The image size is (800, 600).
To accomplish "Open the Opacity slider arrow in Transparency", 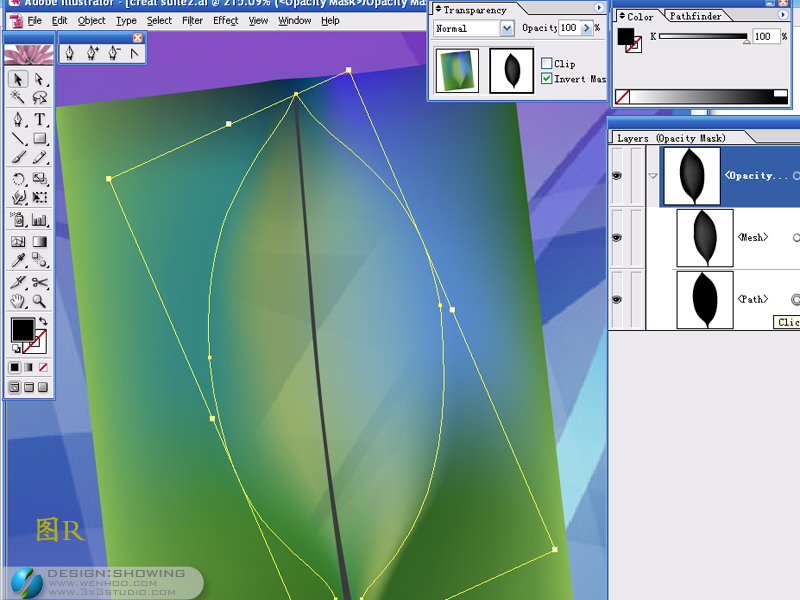I will 586,28.
